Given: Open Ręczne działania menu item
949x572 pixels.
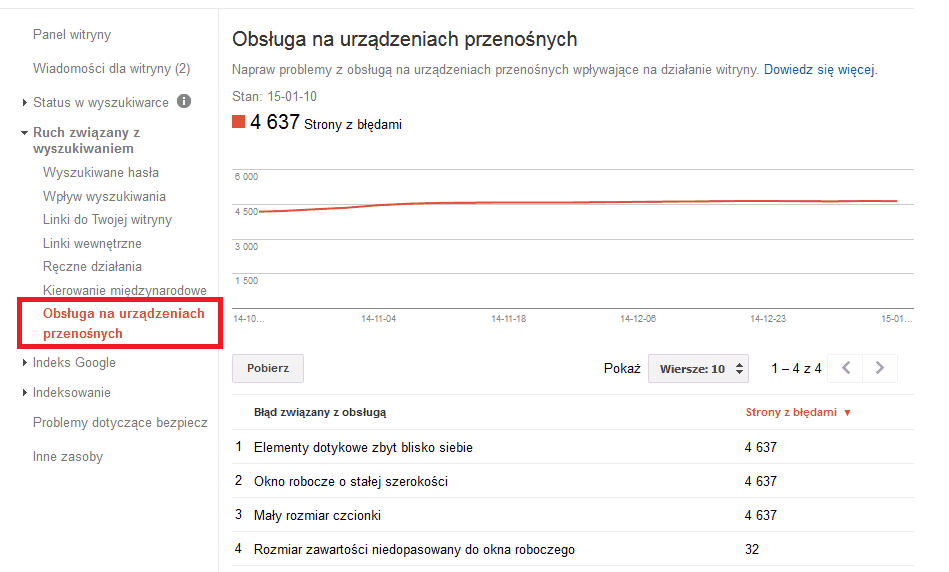Looking at the screenshot, I should 92,267.
